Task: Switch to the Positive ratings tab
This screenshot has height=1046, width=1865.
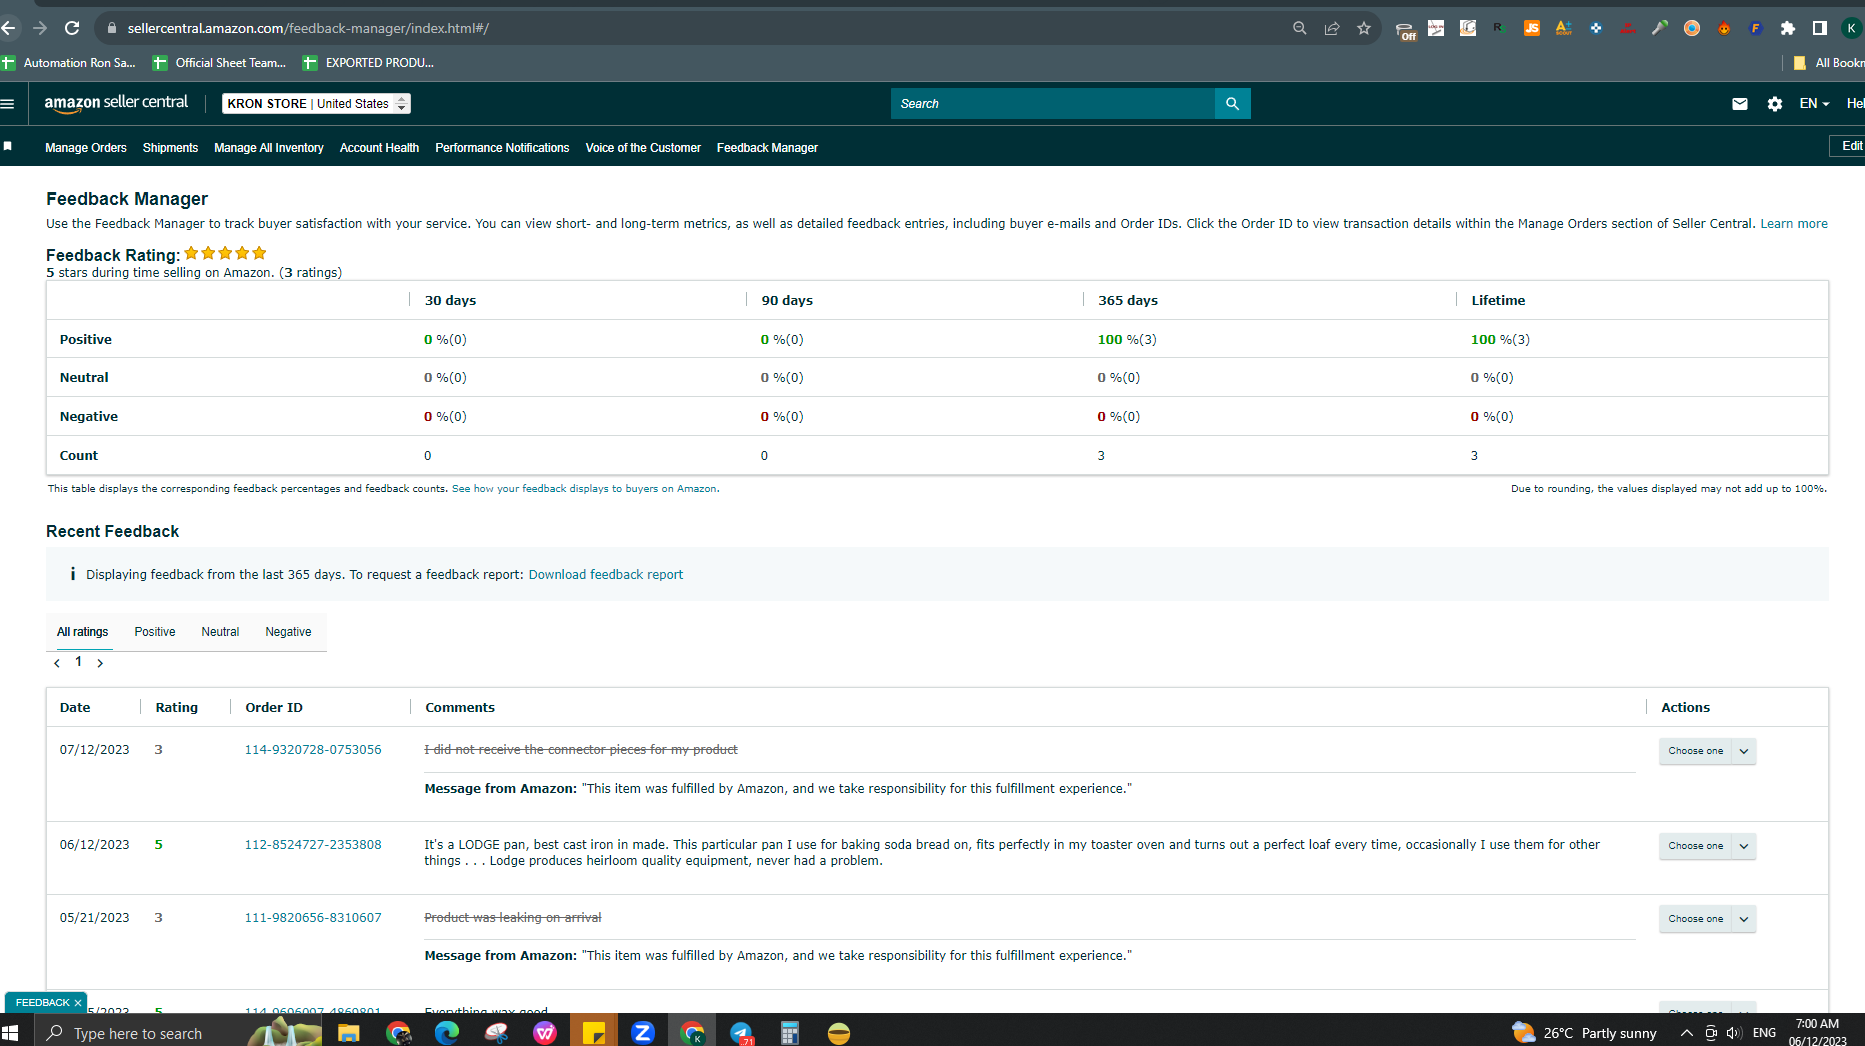Action: coord(155,632)
